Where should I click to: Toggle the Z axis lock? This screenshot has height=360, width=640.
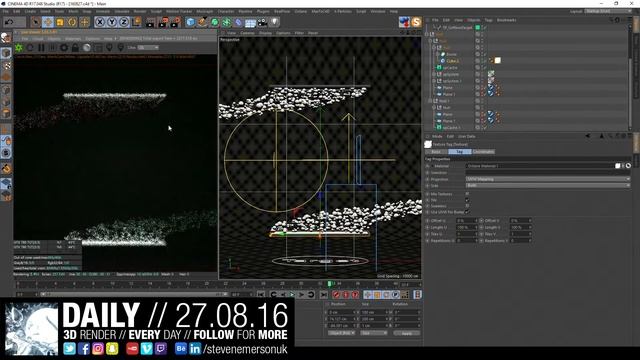point(124,22)
